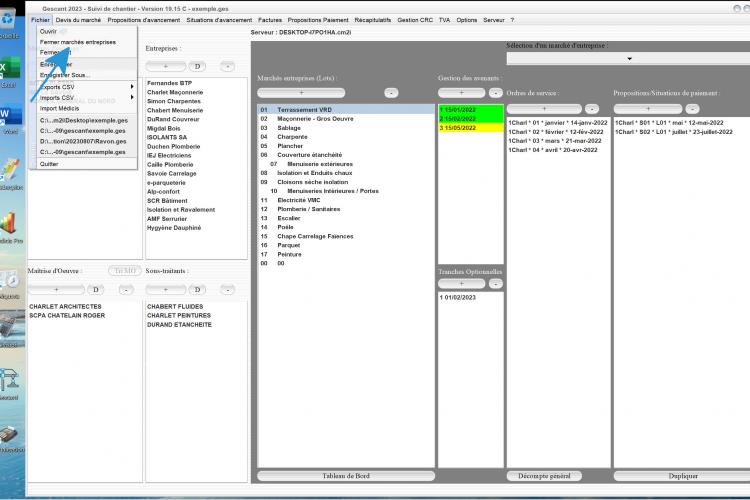Click the D button under Maîtrise d'Oeuvre
This screenshot has width=750, height=500.
coord(96,290)
